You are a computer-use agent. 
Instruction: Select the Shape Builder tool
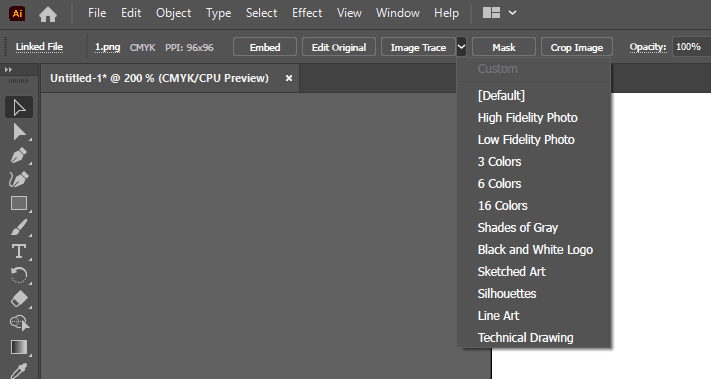tap(19, 323)
